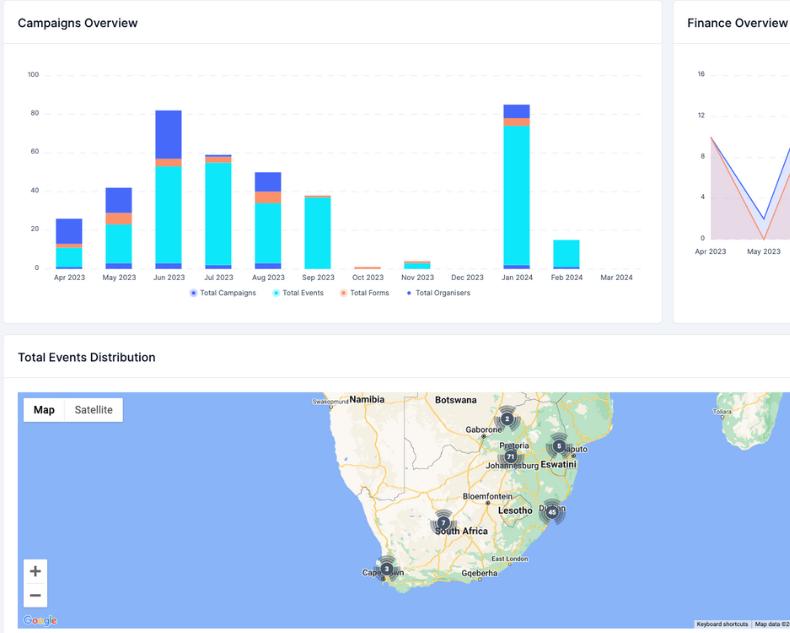Toggle the Total Campaigns legend series

point(223,293)
